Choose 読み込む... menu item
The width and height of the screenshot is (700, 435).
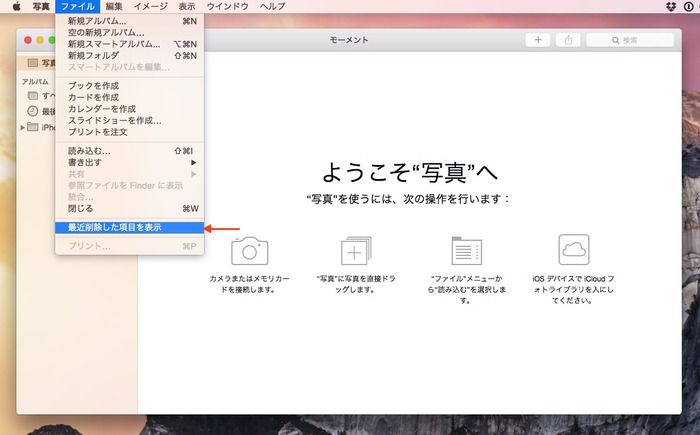click(129, 151)
